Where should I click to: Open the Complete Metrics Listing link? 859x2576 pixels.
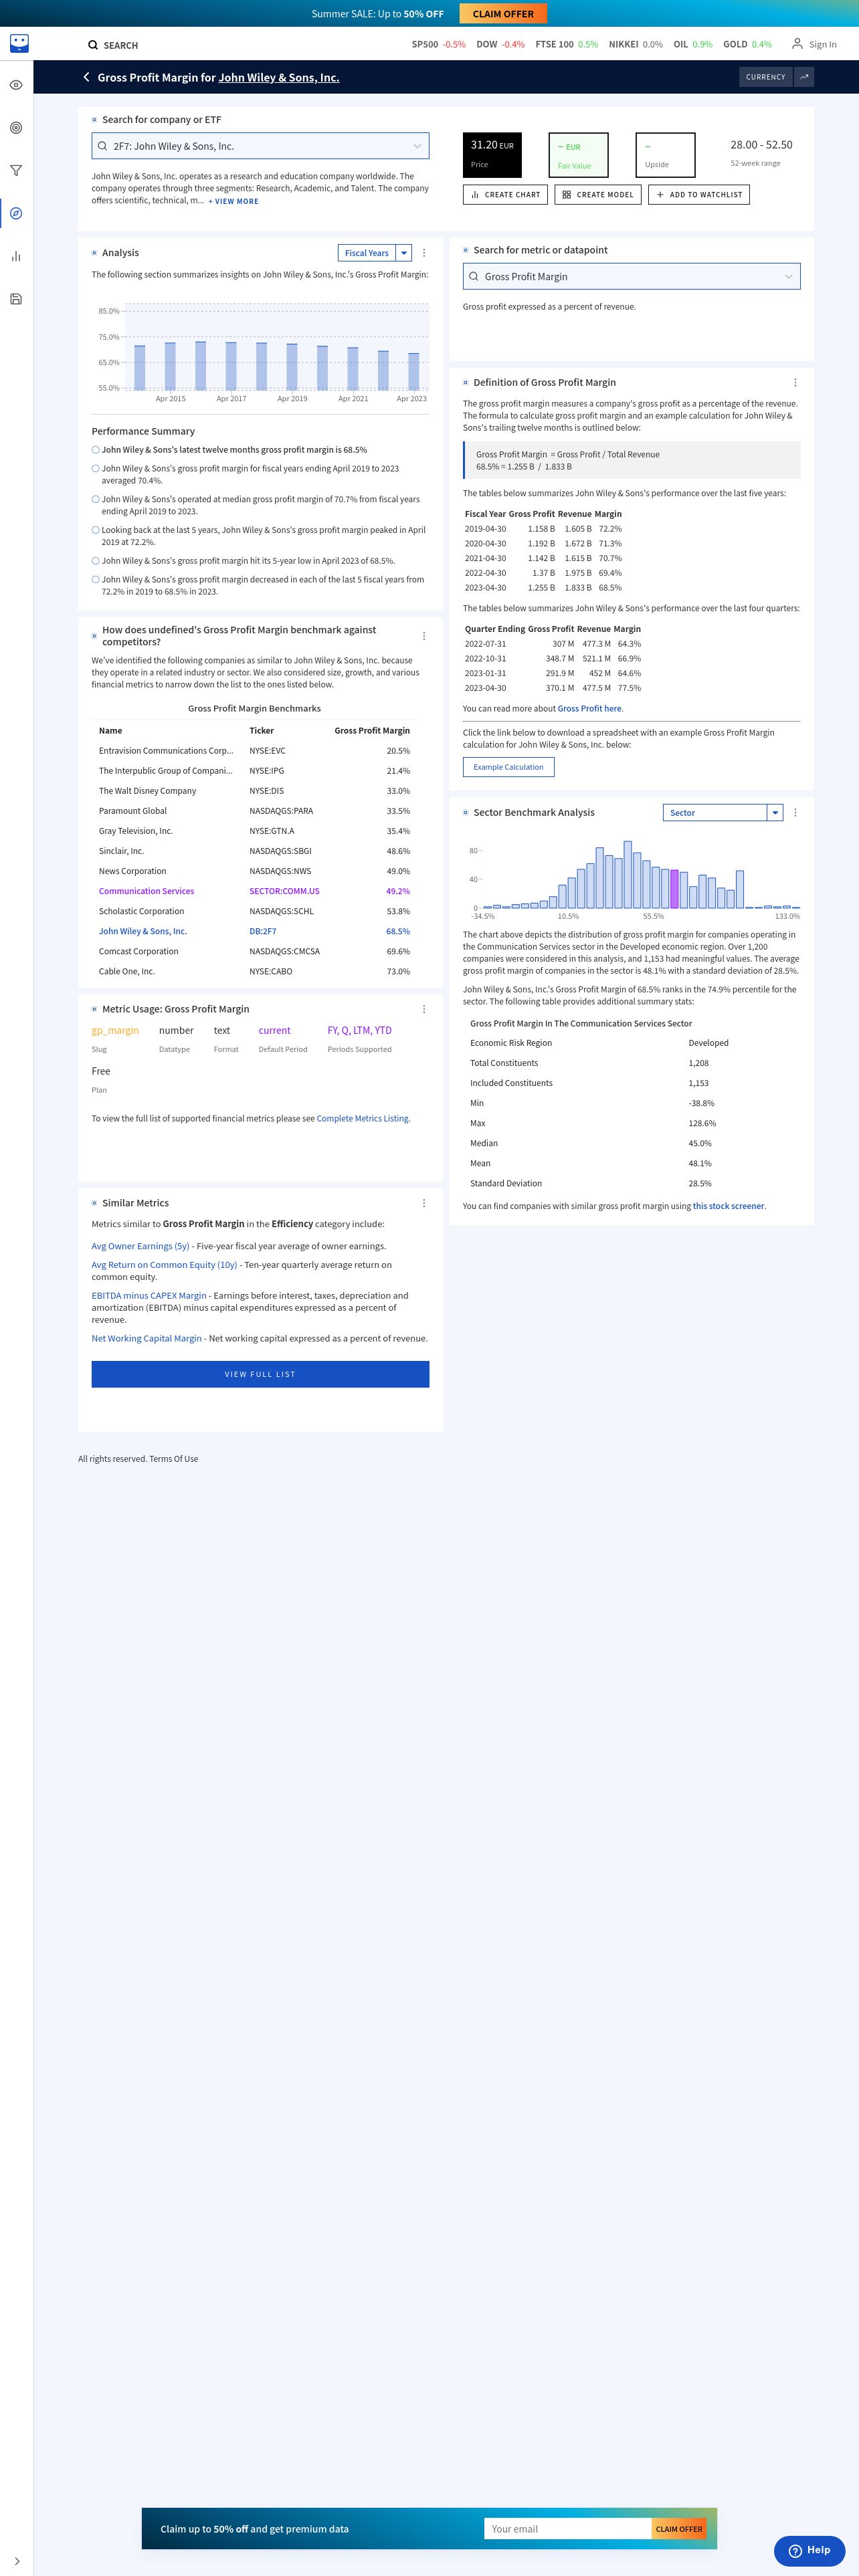point(363,1119)
